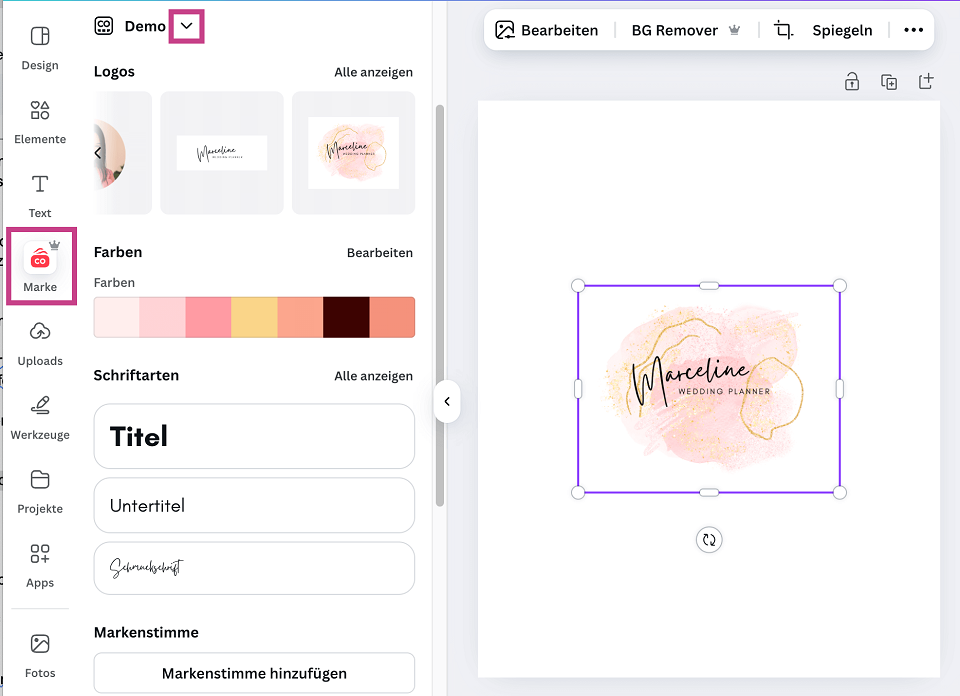Lock the selected element
This screenshot has width=960, height=696.
click(851, 81)
